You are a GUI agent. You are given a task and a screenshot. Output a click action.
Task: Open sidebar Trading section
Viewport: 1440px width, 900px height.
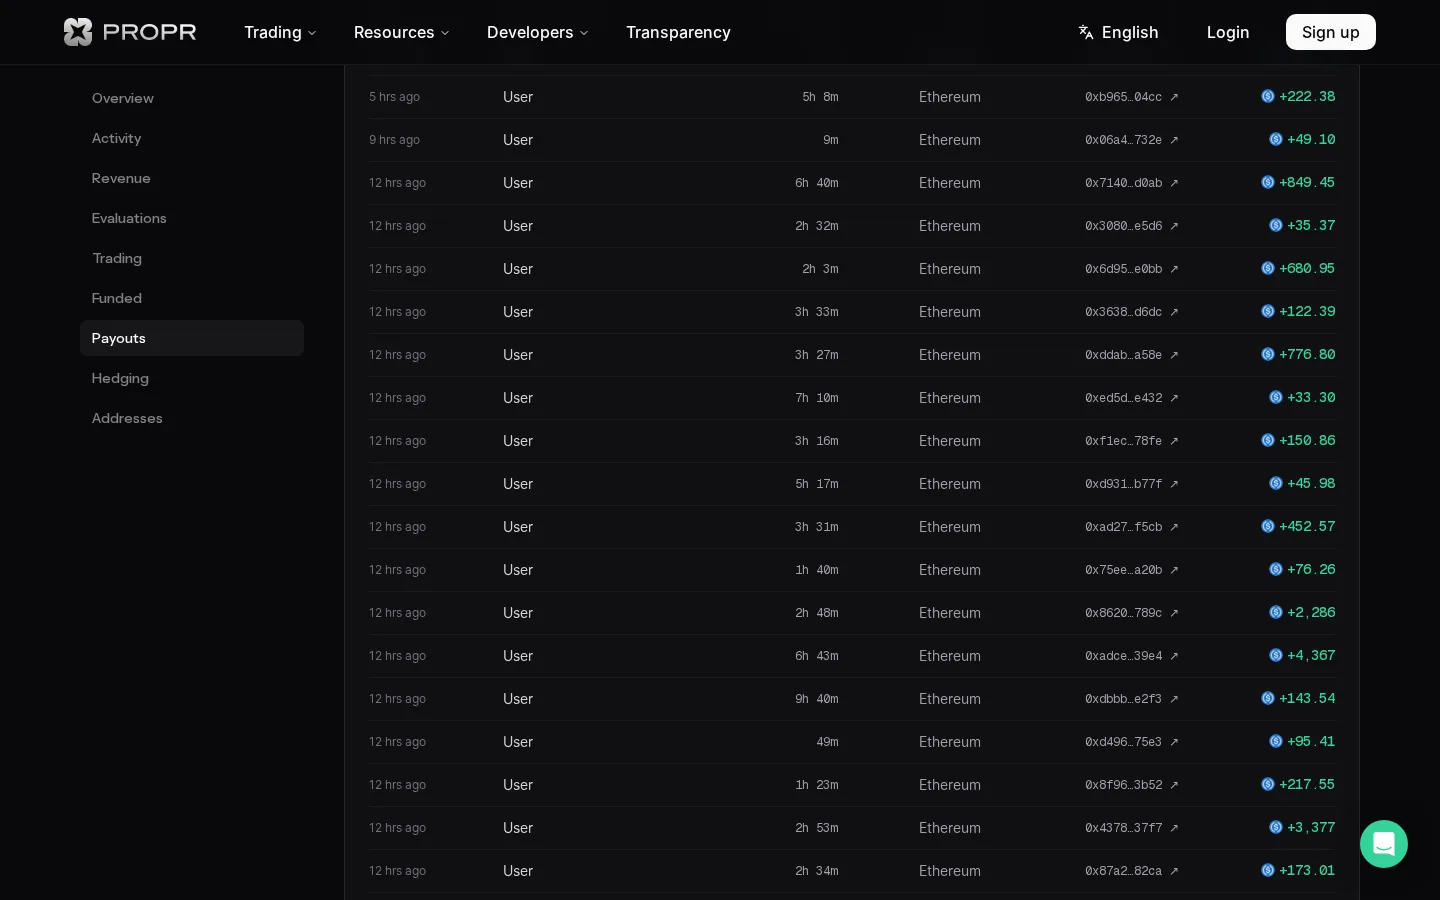(x=192, y=258)
